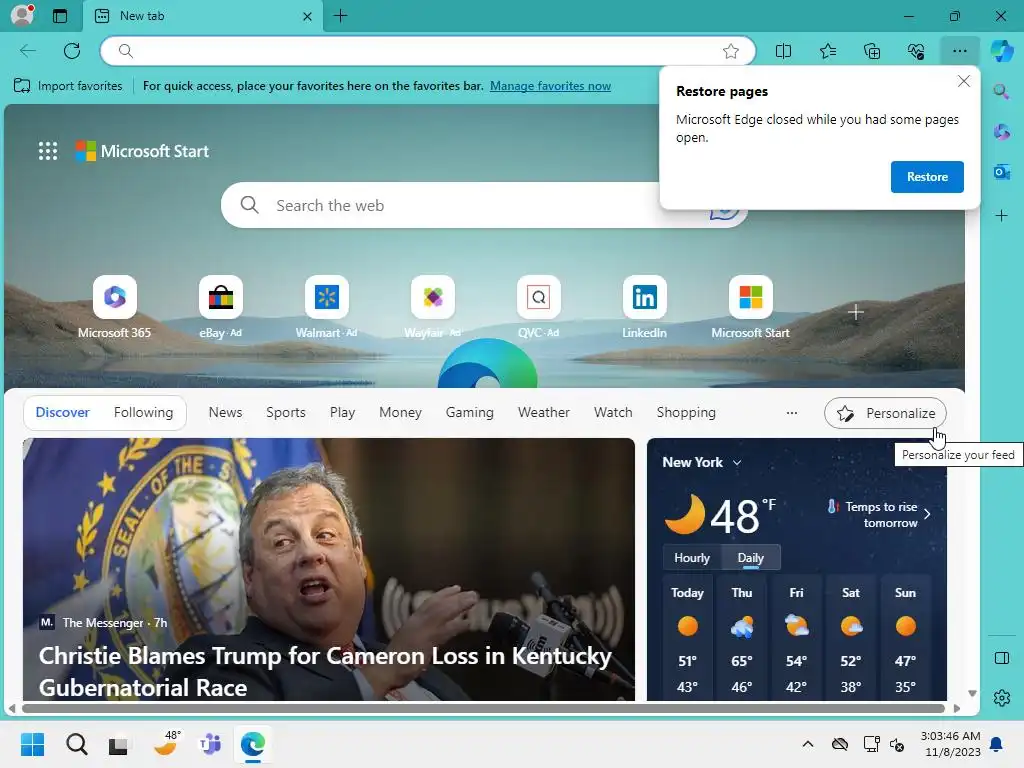This screenshot has width=1024, height=768.
Task: Open the Shopping category
Action: click(x=686, y=412)
